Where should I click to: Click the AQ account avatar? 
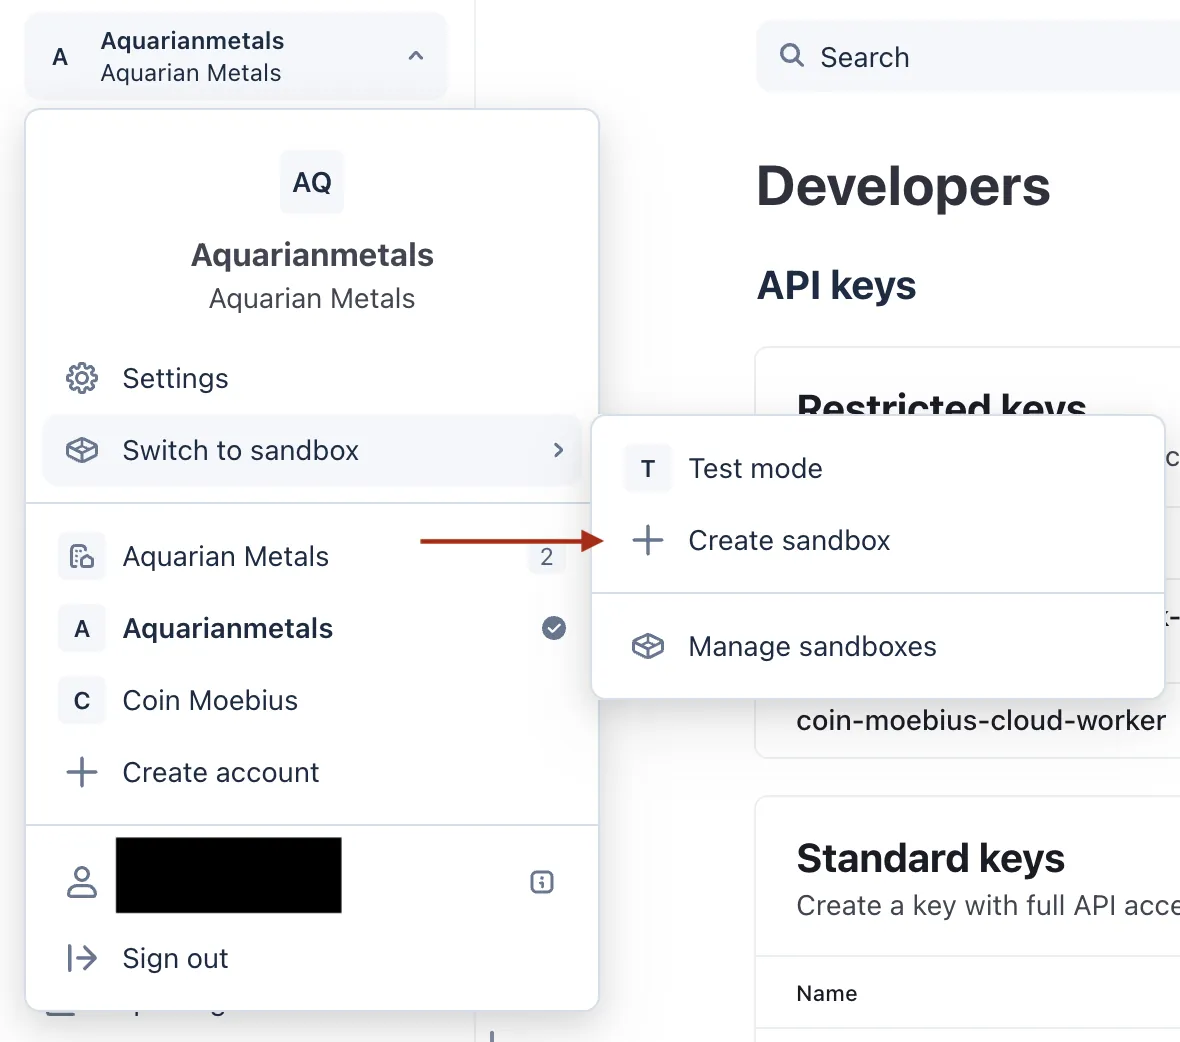[312, 182]
